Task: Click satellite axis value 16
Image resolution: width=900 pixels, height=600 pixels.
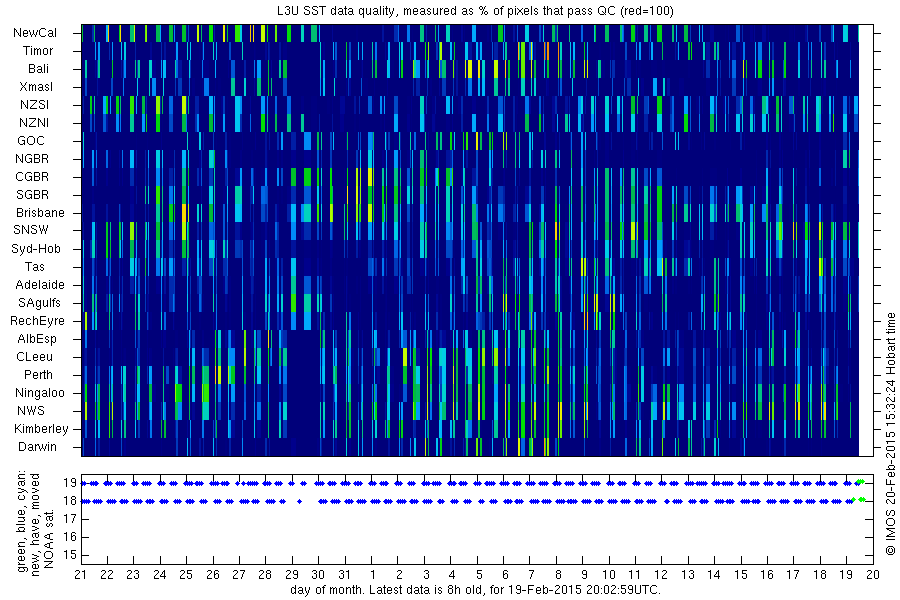Action: click(x=70, y=537)
